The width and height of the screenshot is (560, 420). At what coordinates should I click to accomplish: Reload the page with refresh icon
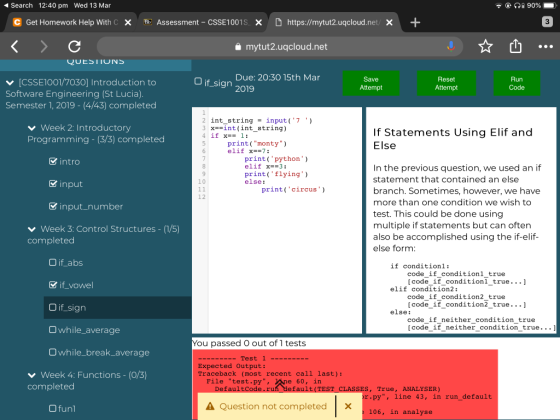(x=74, y=46)
